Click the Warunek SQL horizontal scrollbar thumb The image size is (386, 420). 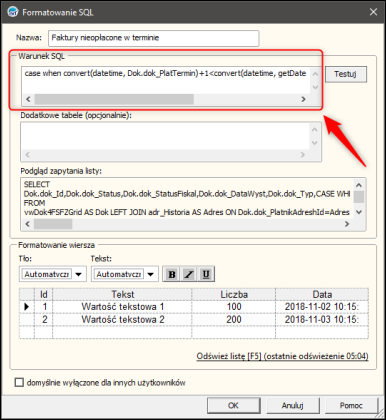(114, 99)
